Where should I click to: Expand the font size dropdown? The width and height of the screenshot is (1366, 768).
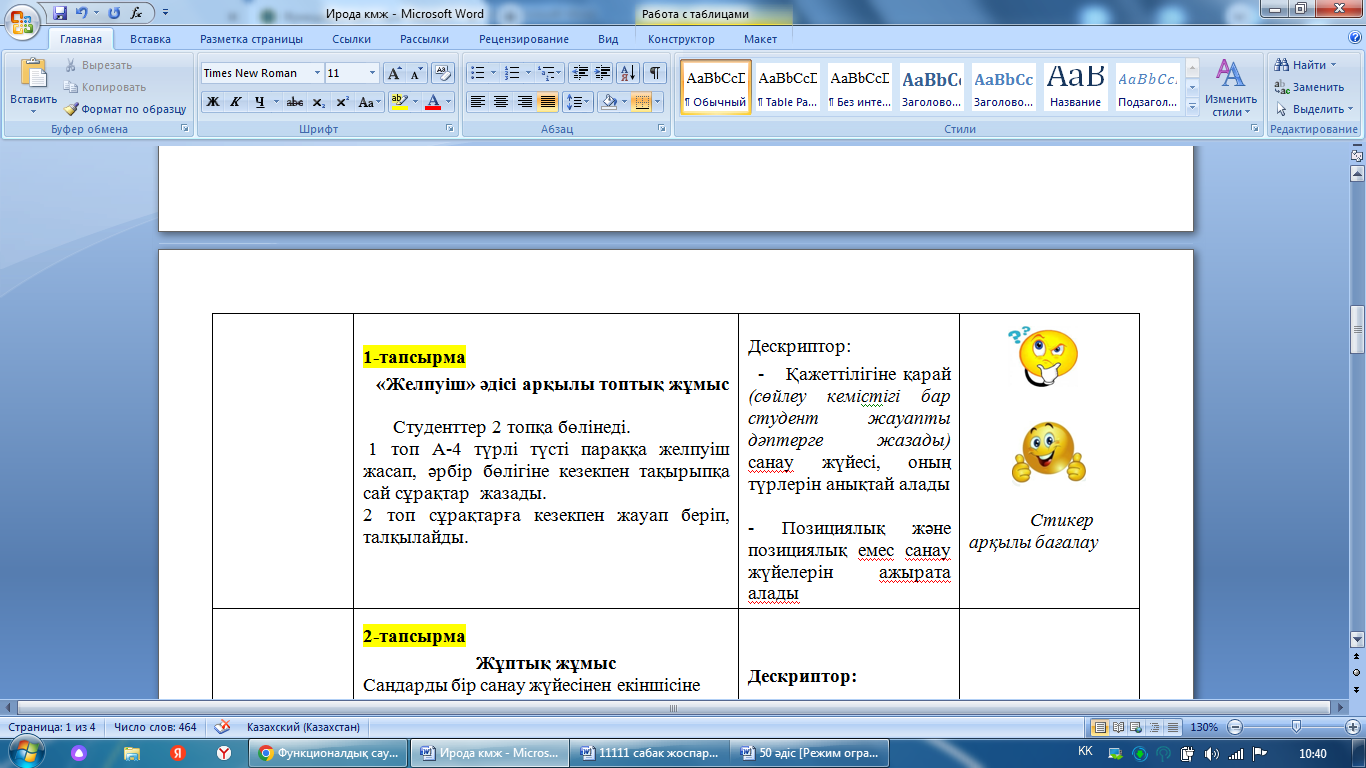(x=373, y=73)
